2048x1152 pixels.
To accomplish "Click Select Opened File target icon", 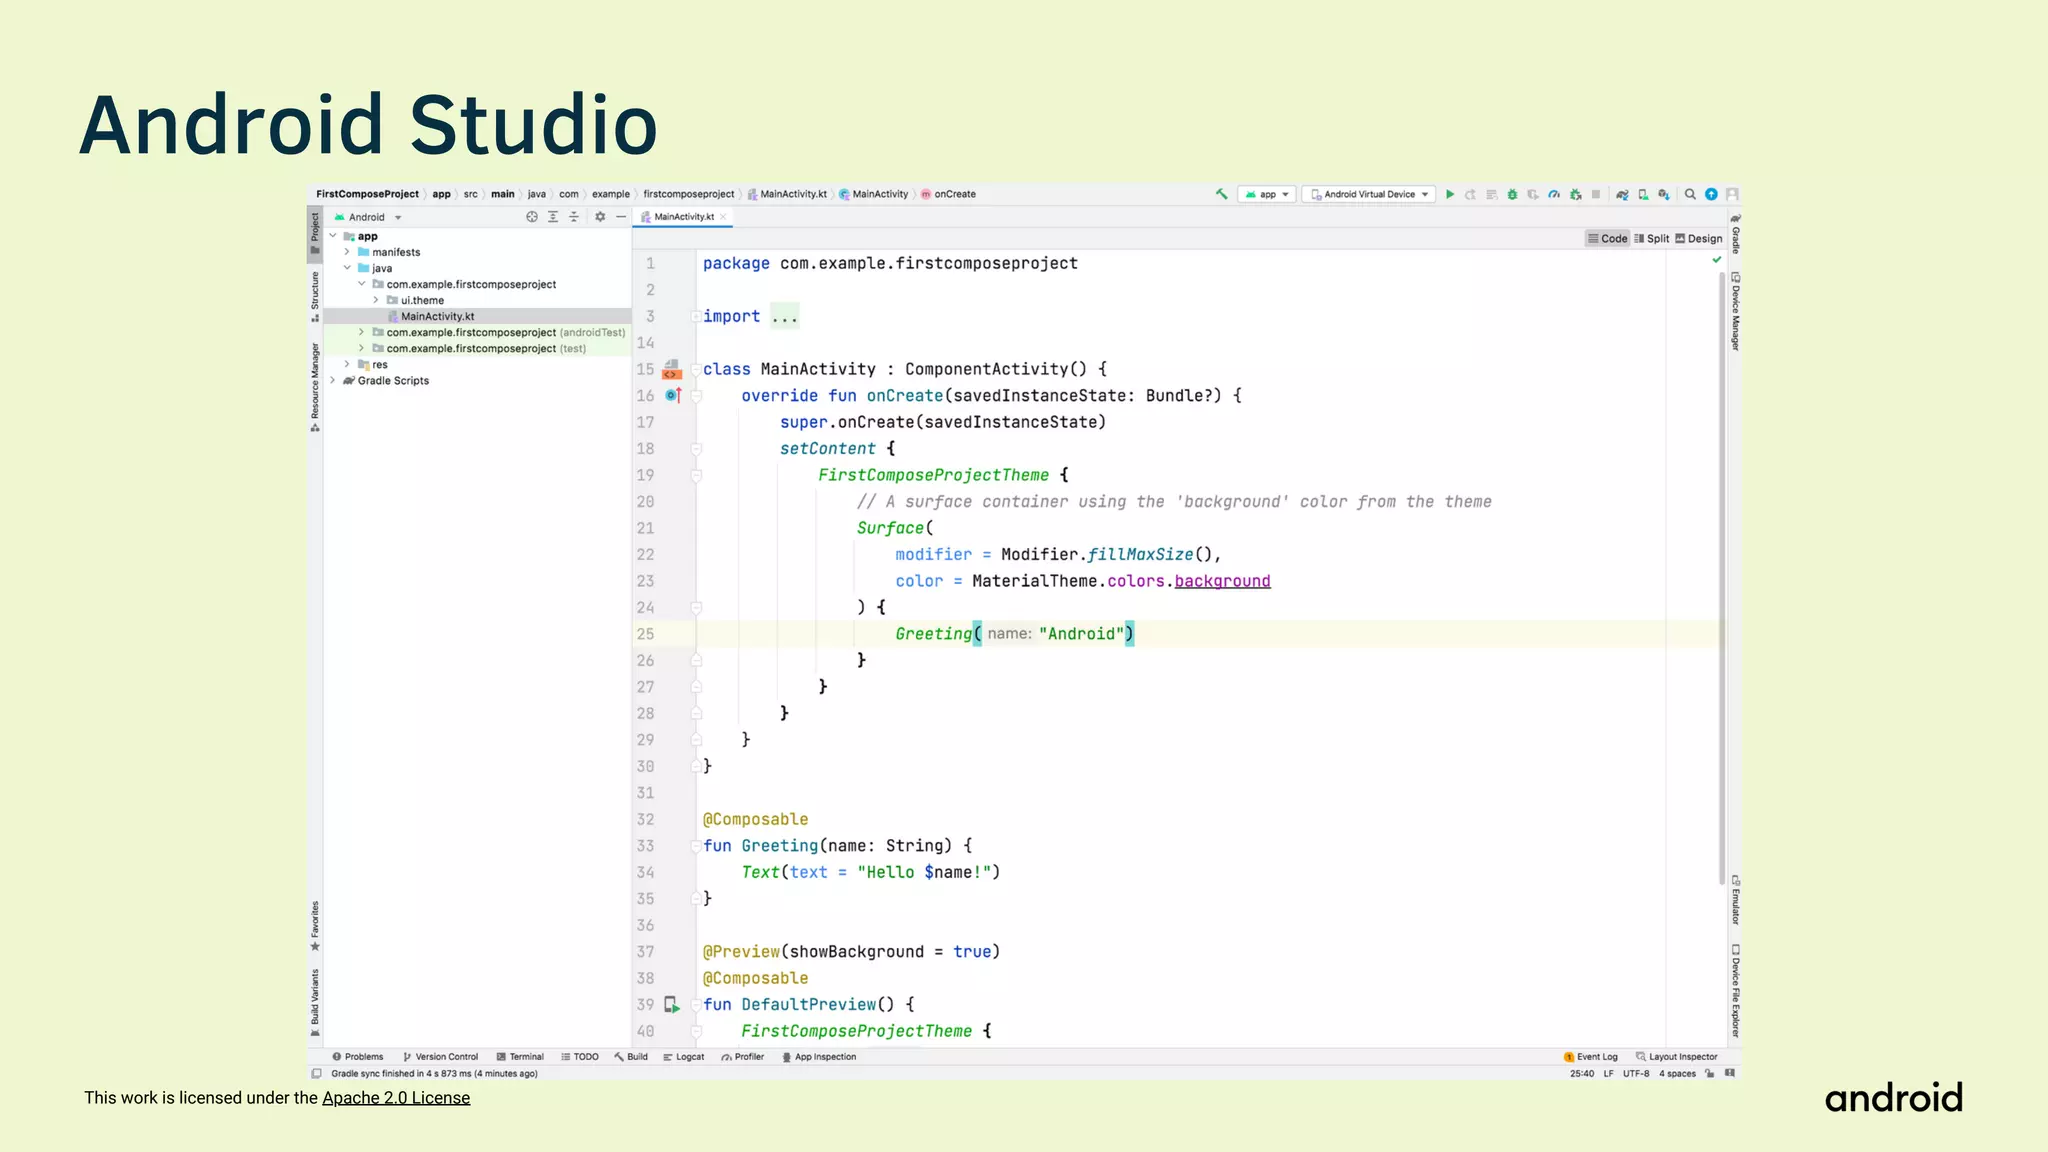I will [532, 217].
